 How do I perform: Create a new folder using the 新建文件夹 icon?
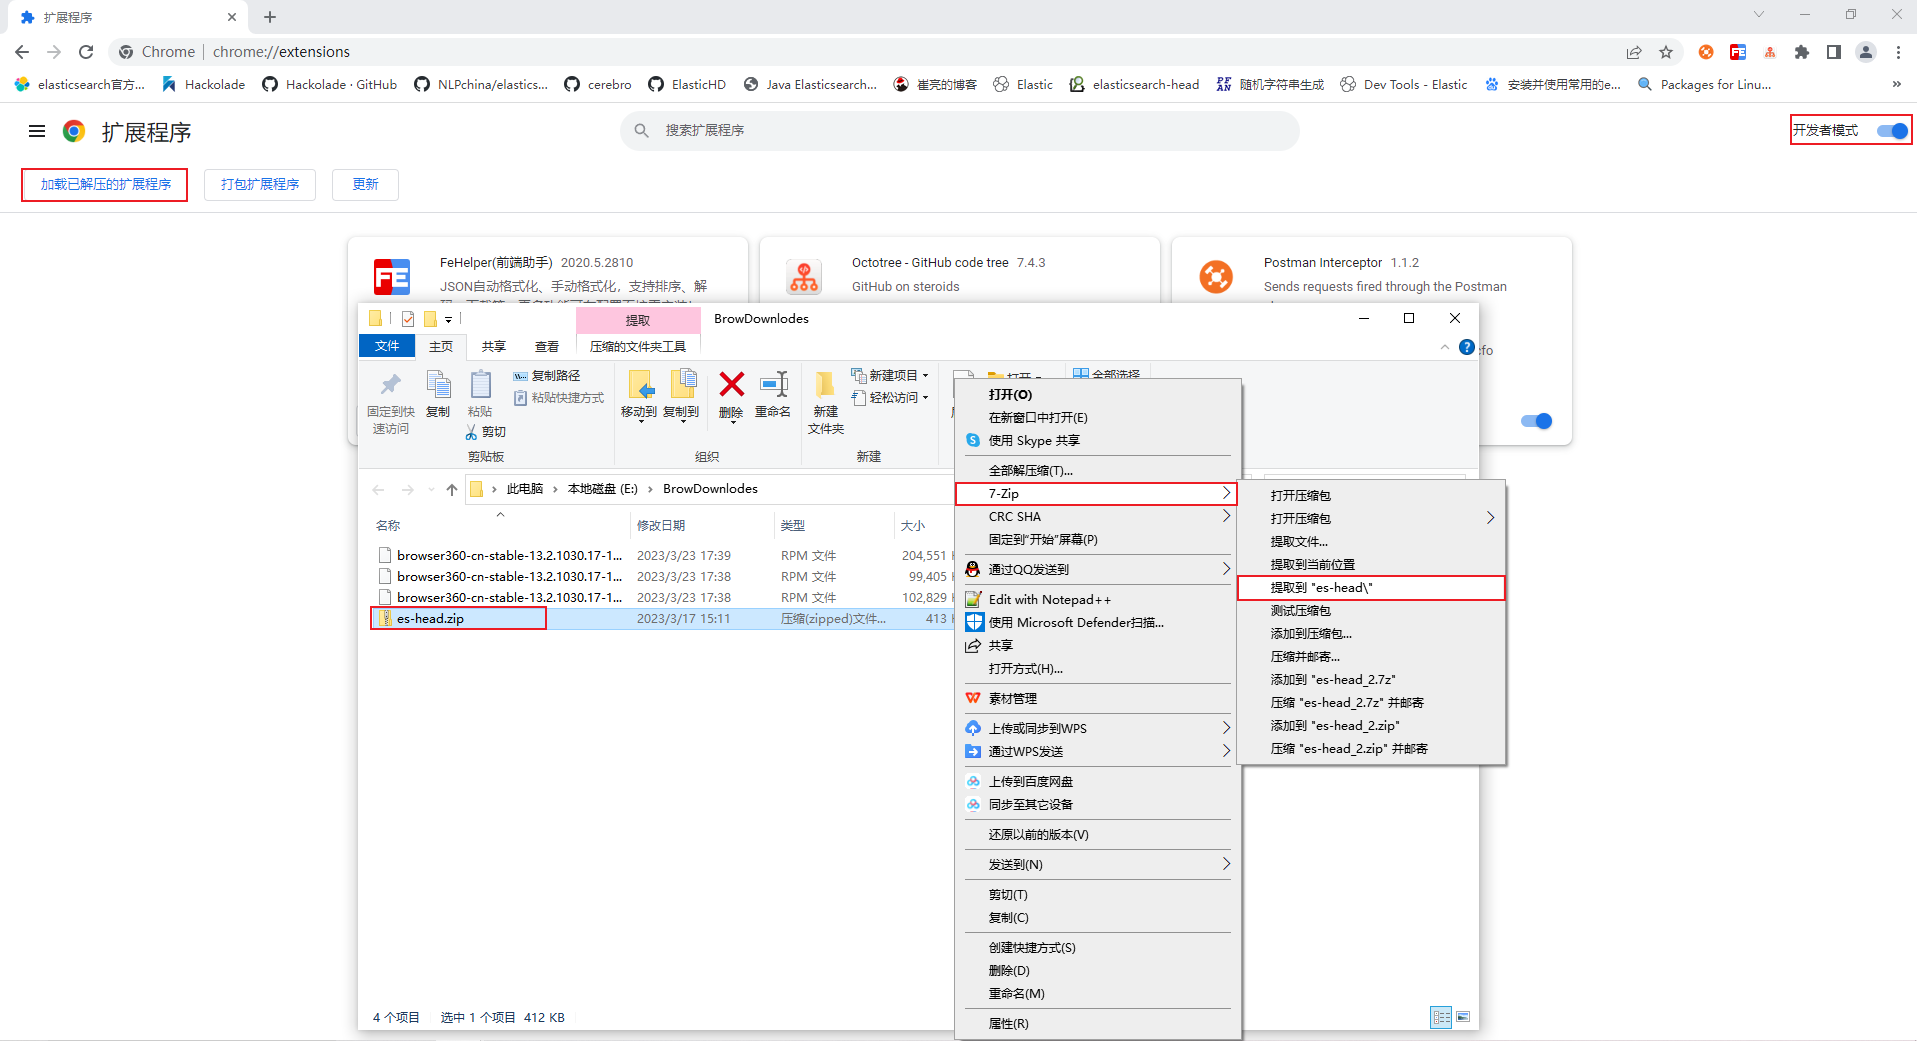825,400
